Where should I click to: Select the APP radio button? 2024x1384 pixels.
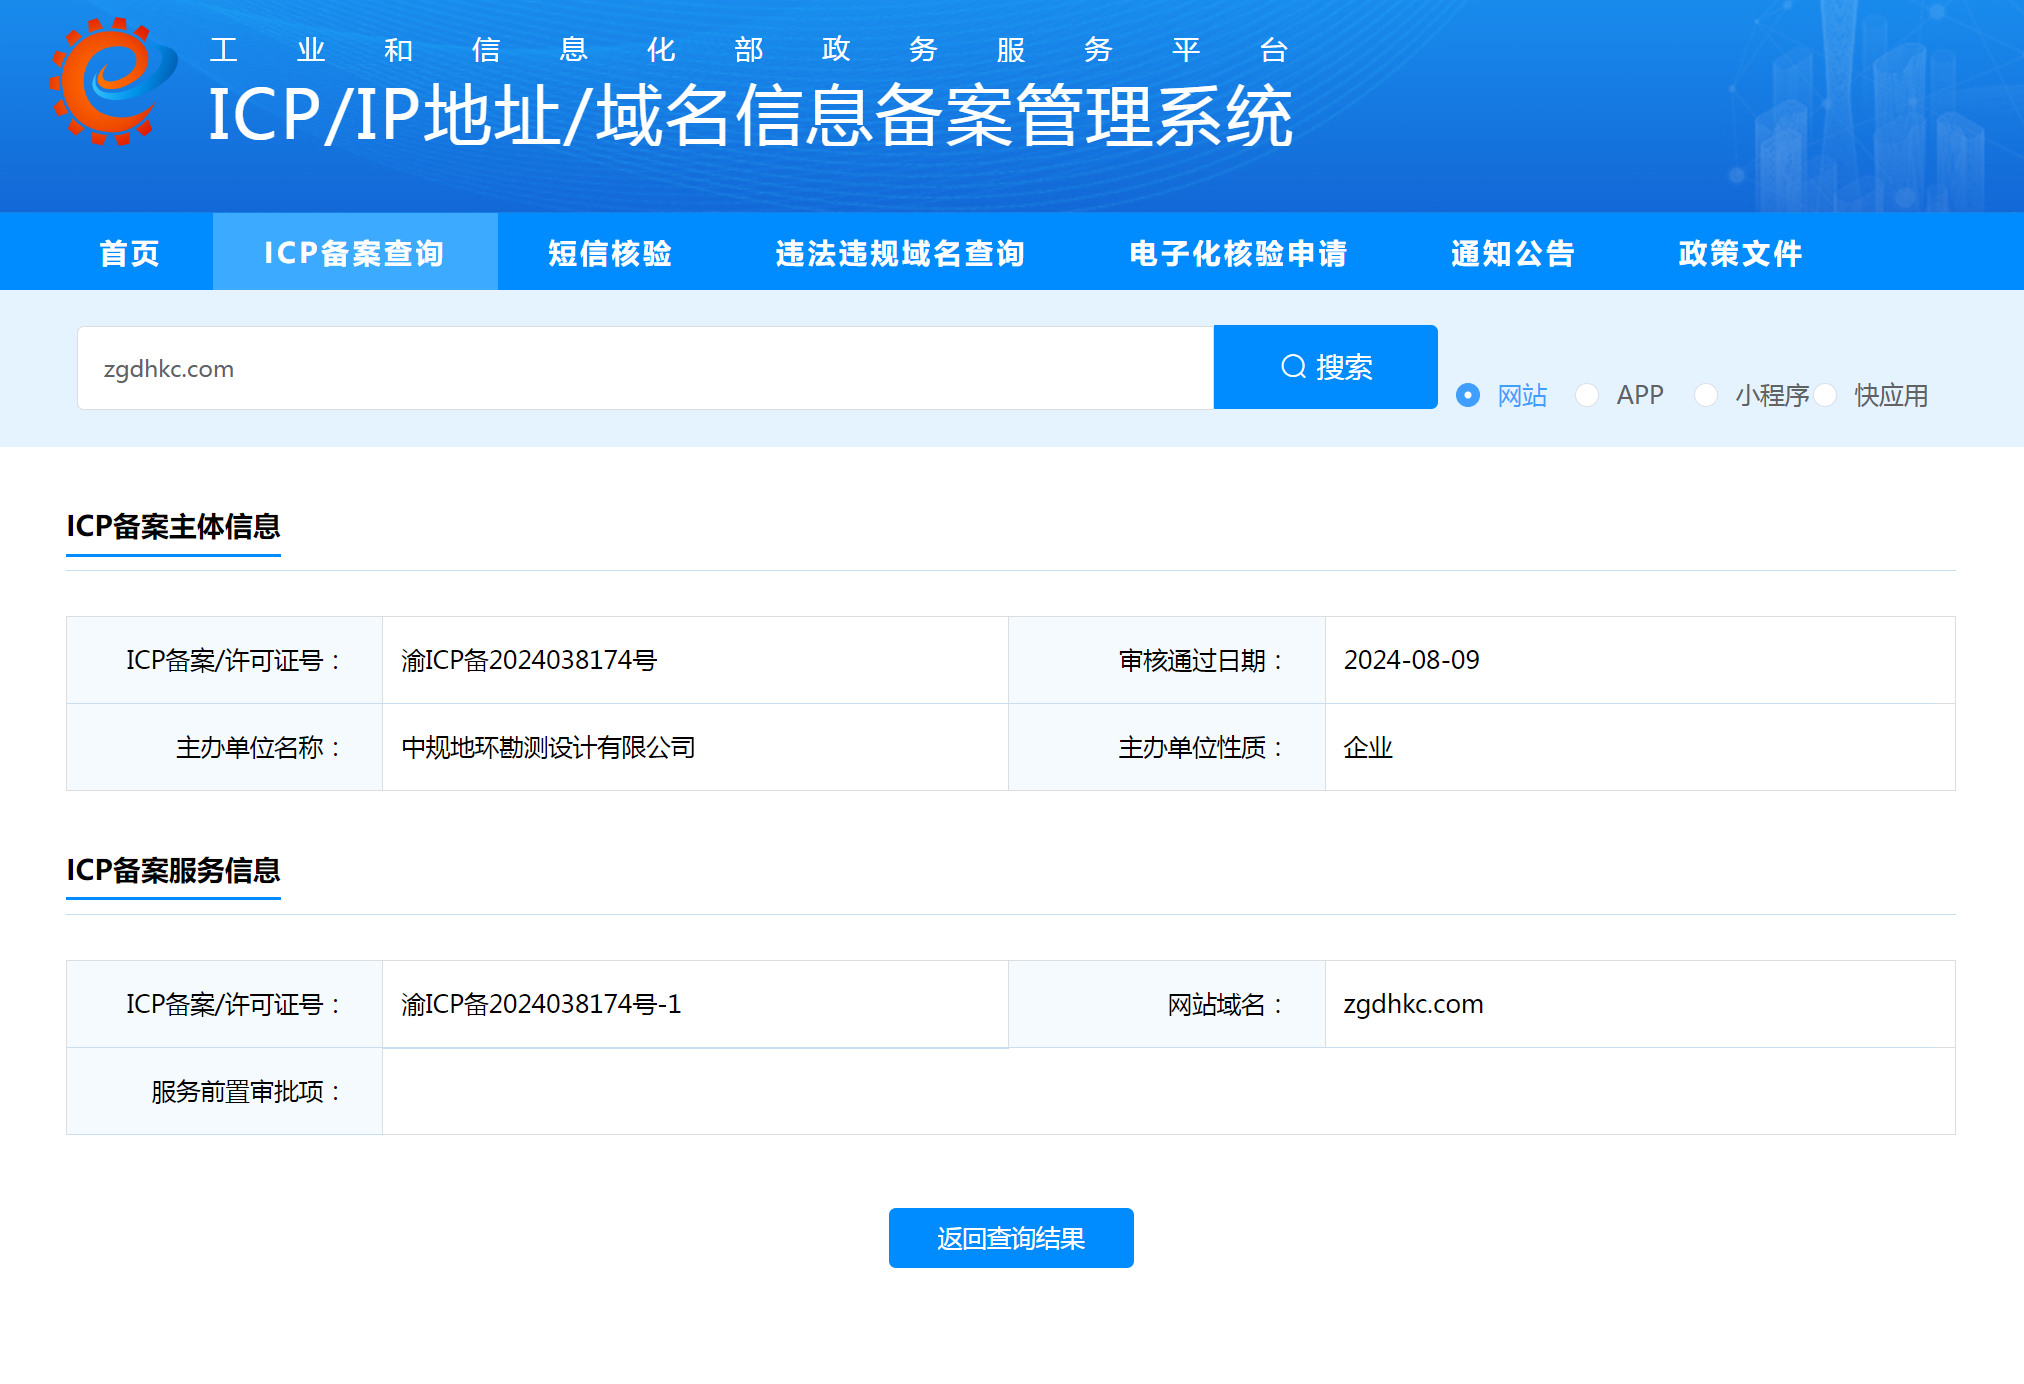[x=1587, y=395]
